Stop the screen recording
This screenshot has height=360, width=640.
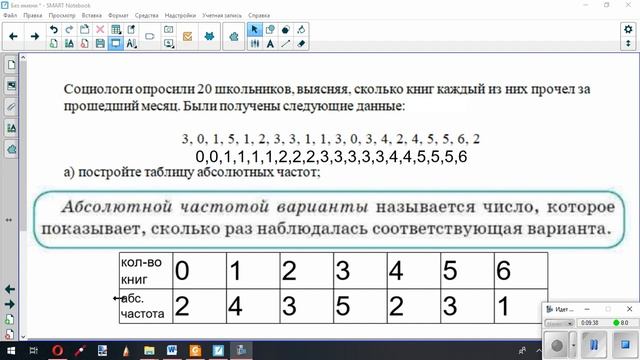click(x=625, y=345)
